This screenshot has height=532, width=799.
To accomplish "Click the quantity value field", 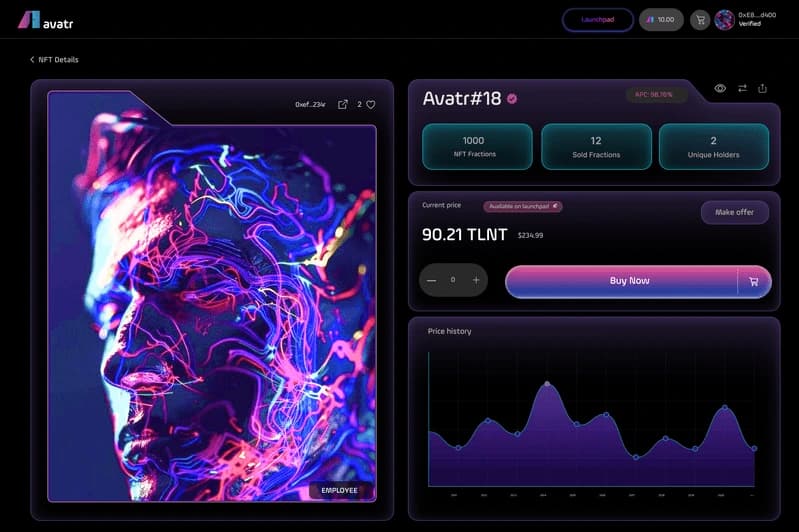I will click(x=453, y=280).
